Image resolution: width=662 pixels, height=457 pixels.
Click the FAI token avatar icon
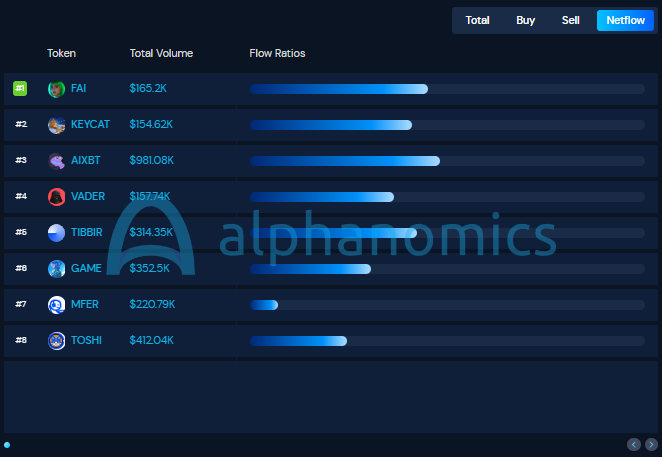coord(56,89)
